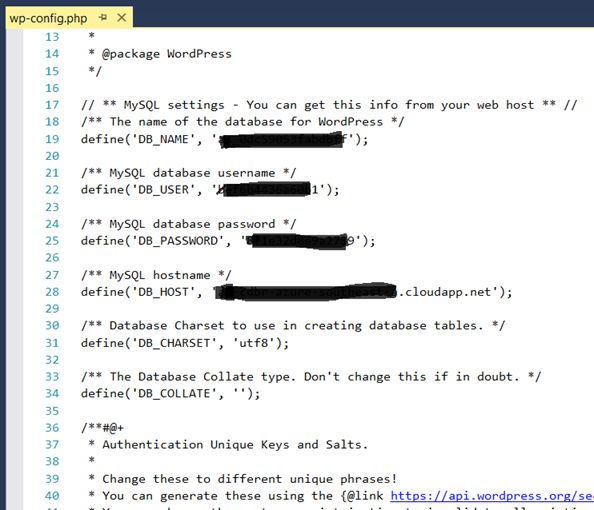
Task: Click the 'DB_PASSWORD' define statement
Action: [x=228, y=241]
